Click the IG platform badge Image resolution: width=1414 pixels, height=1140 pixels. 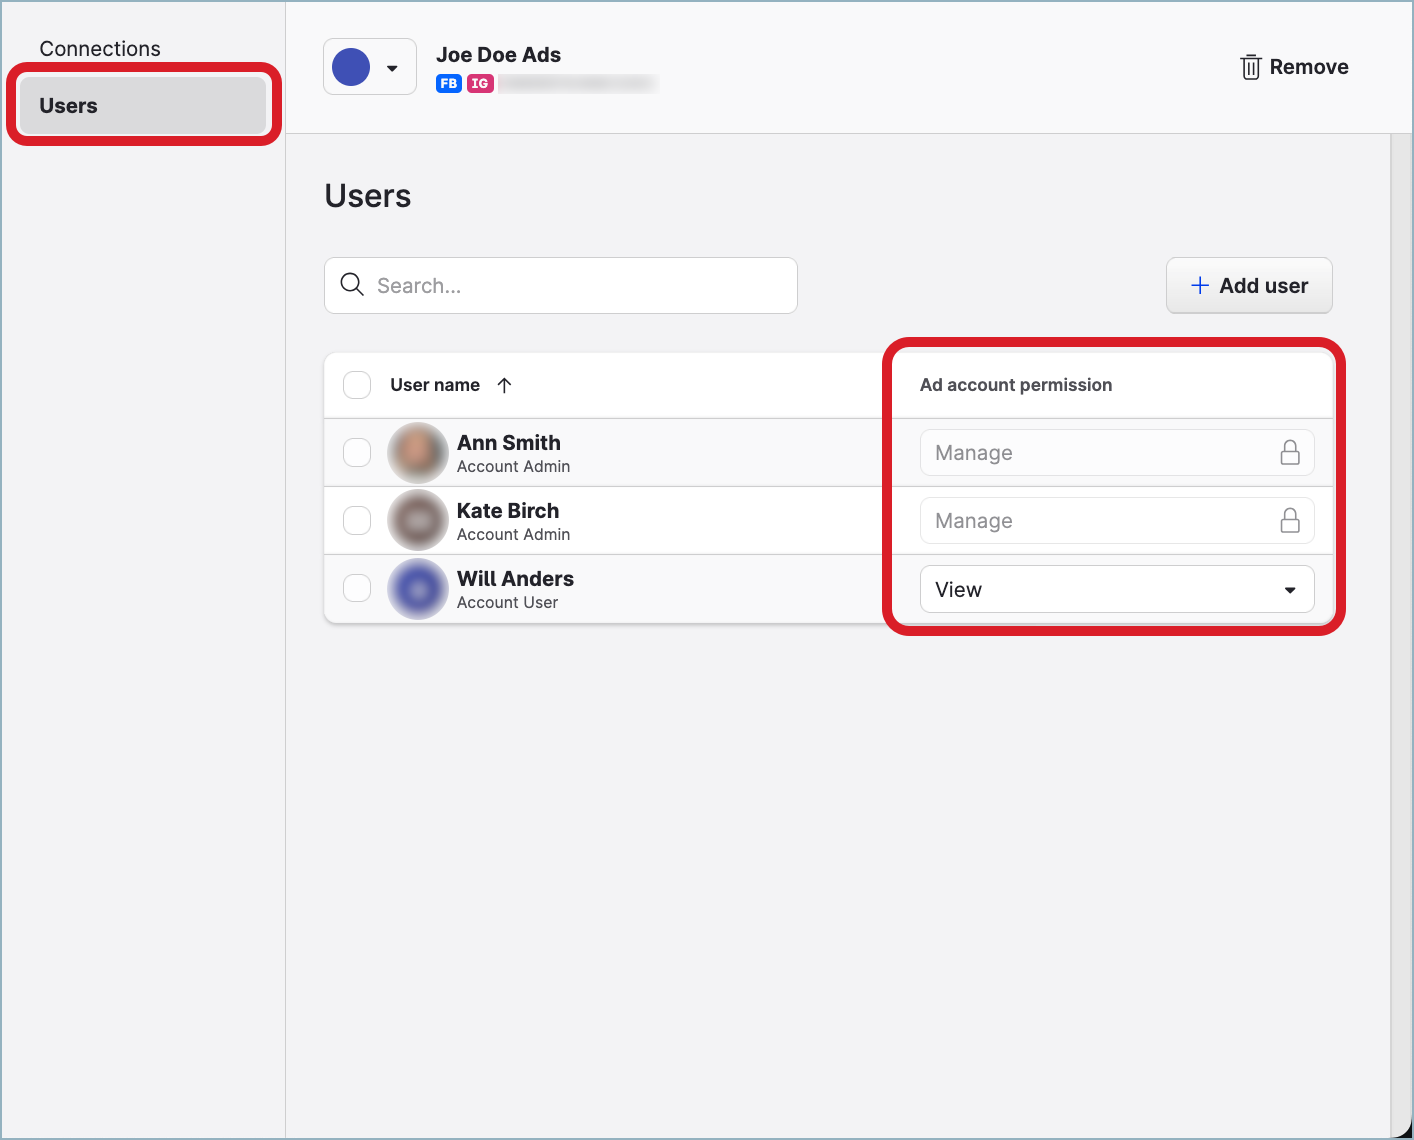480,84
